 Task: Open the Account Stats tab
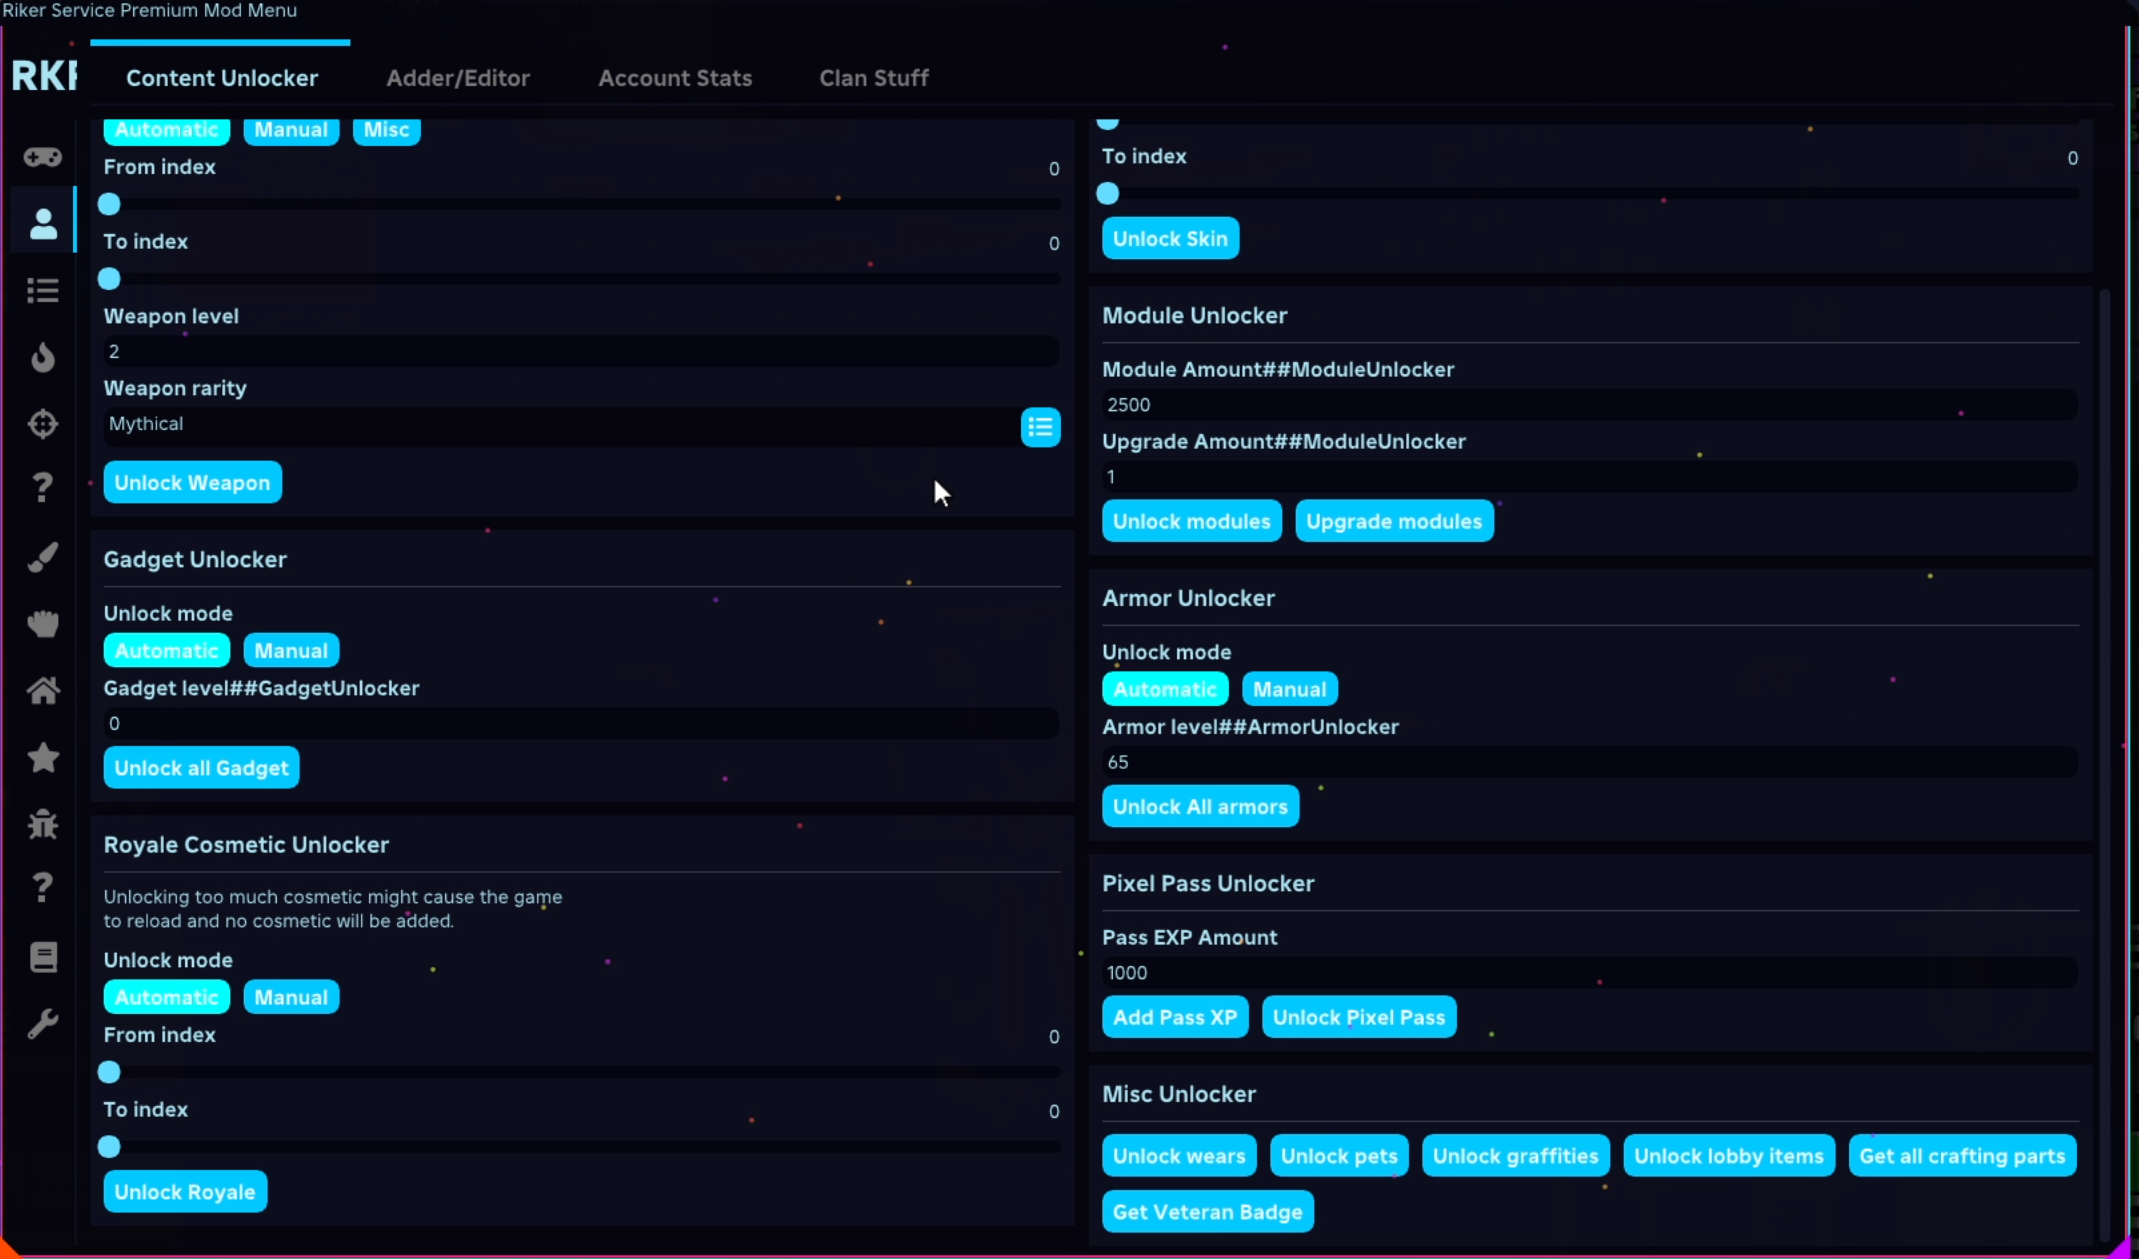674,78
